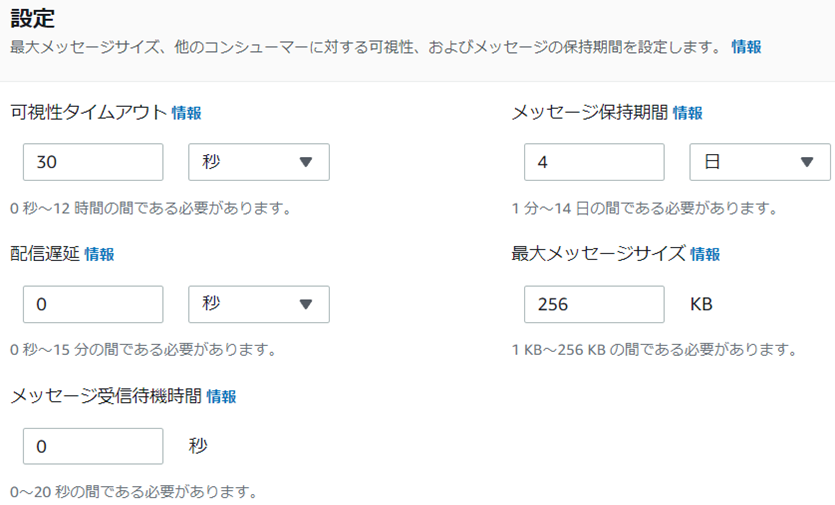Focus the 可視性タイムアウト field showing 30
Screen dimensions: 835x505
93,162
